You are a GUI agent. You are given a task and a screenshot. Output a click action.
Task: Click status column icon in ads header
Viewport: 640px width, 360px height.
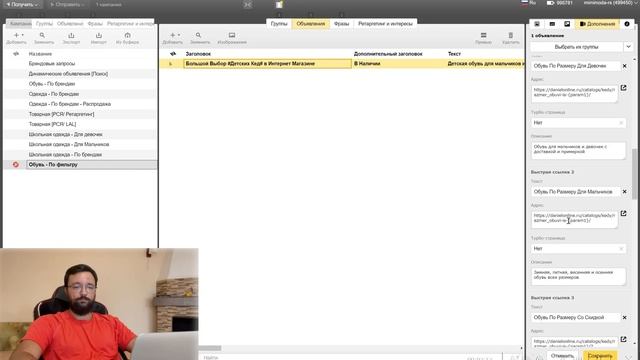coord(173,53)
